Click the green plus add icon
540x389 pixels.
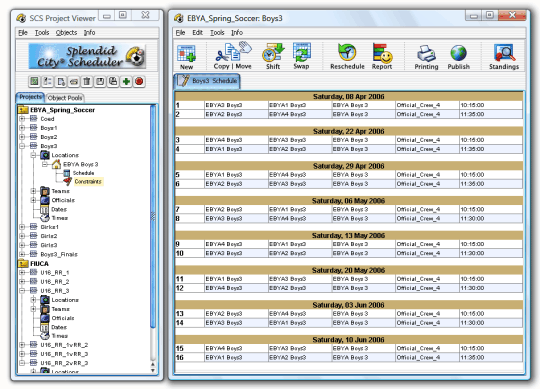point(126,82)
